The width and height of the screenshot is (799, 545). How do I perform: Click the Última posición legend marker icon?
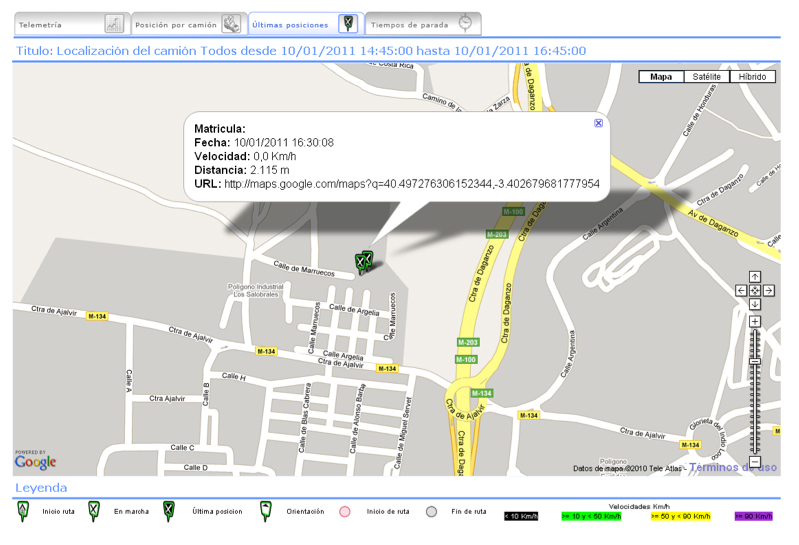click(x=169, y=511)
